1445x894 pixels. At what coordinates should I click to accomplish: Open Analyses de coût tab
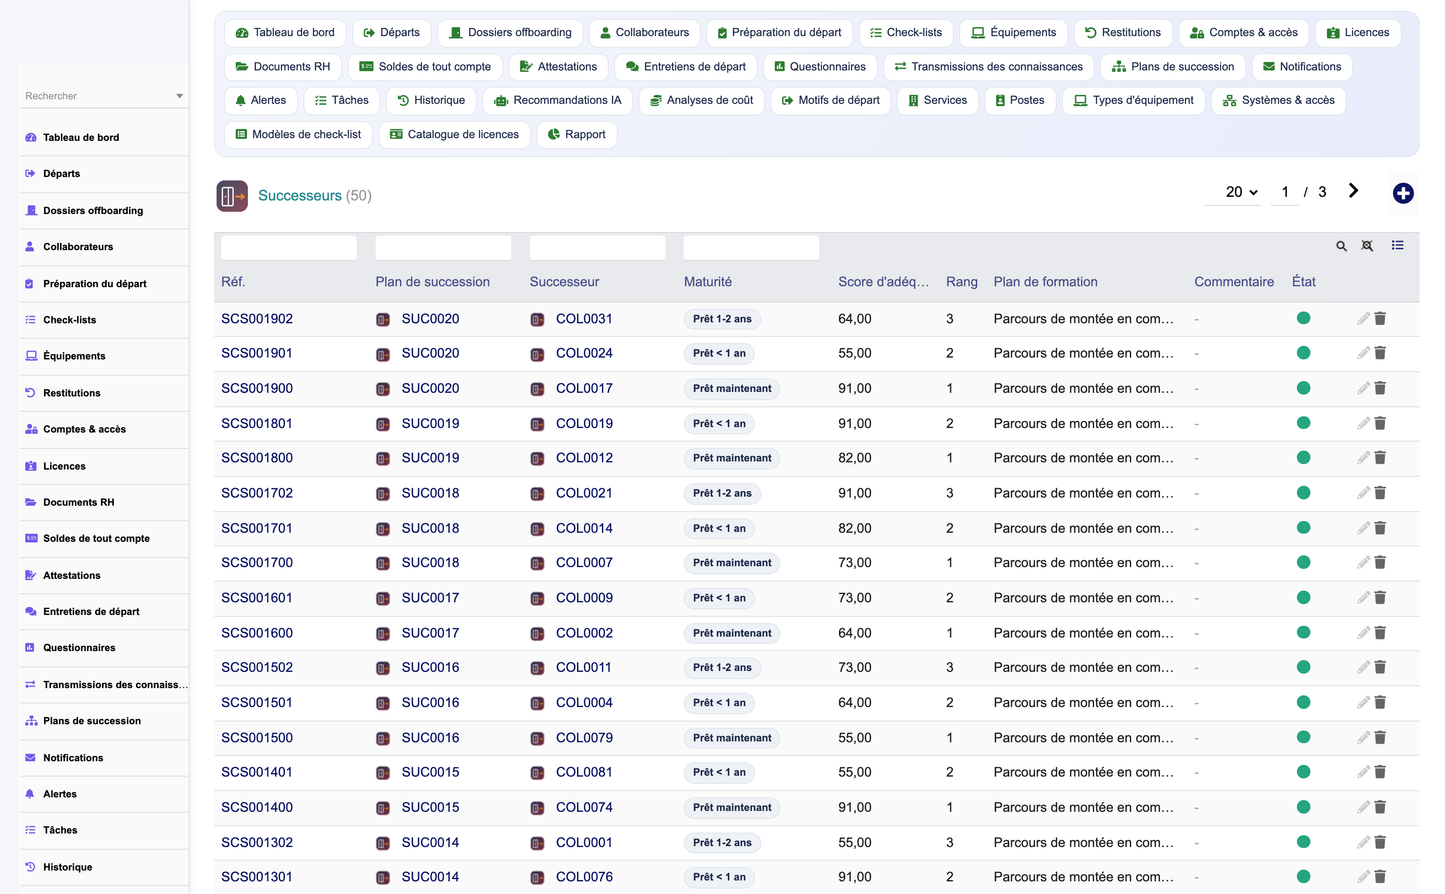click(x=701, y=101)
